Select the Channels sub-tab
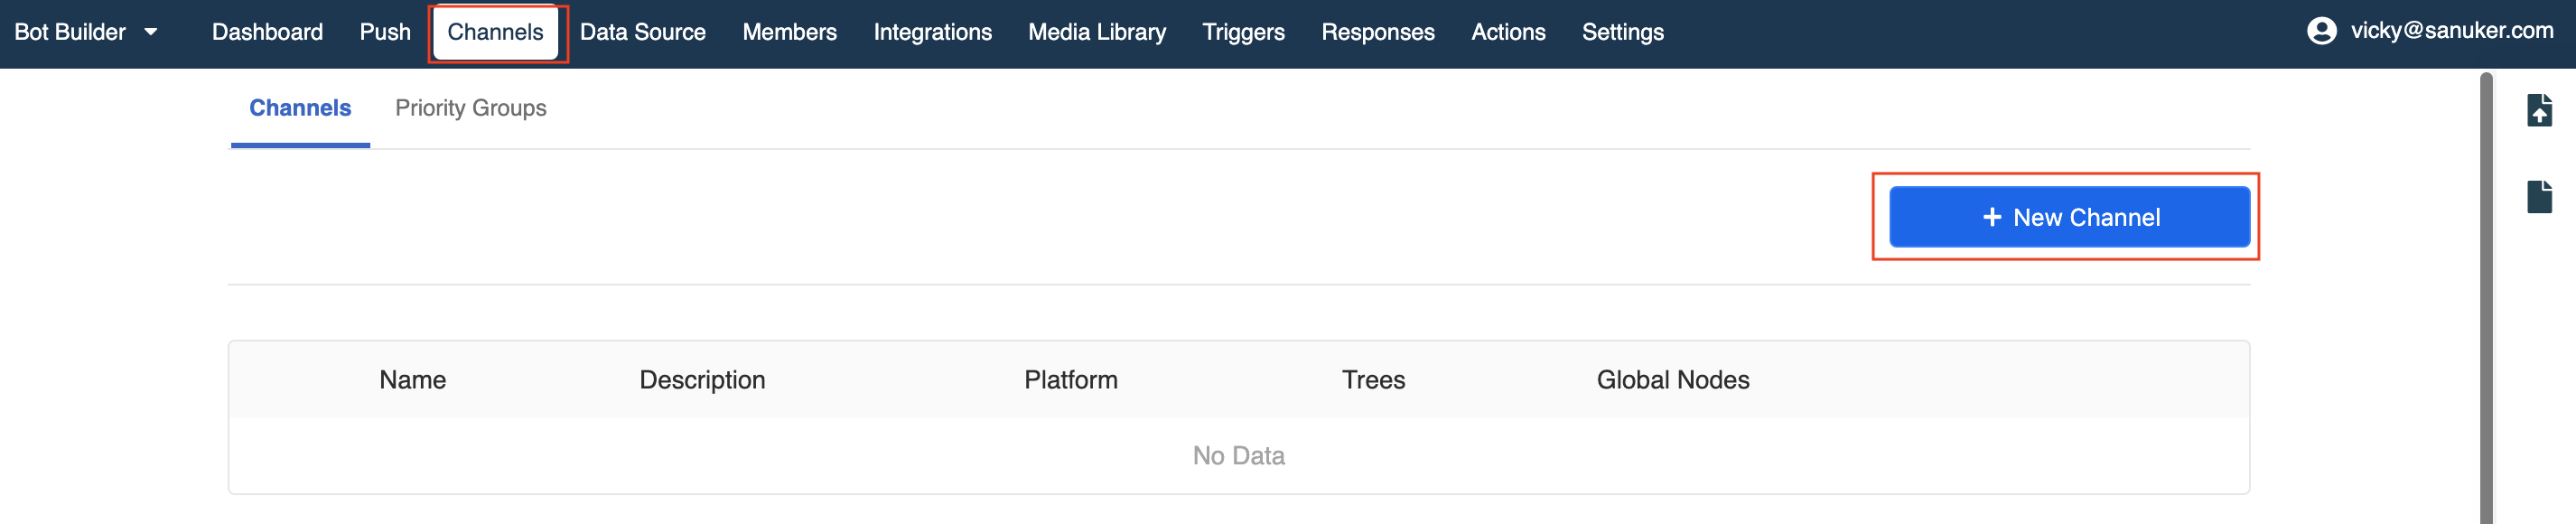Screen dimensions: 2576x524 point(300,108)
